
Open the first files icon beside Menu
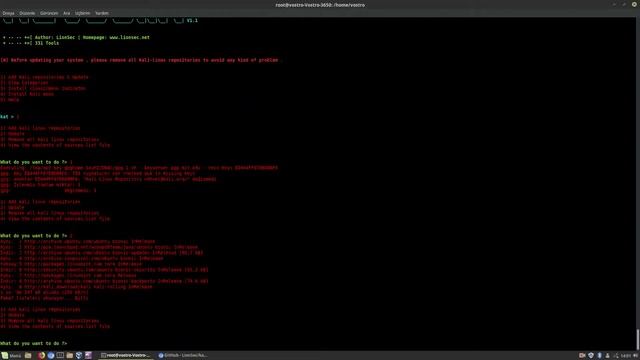pyautogui.click(x=28, y=356)
